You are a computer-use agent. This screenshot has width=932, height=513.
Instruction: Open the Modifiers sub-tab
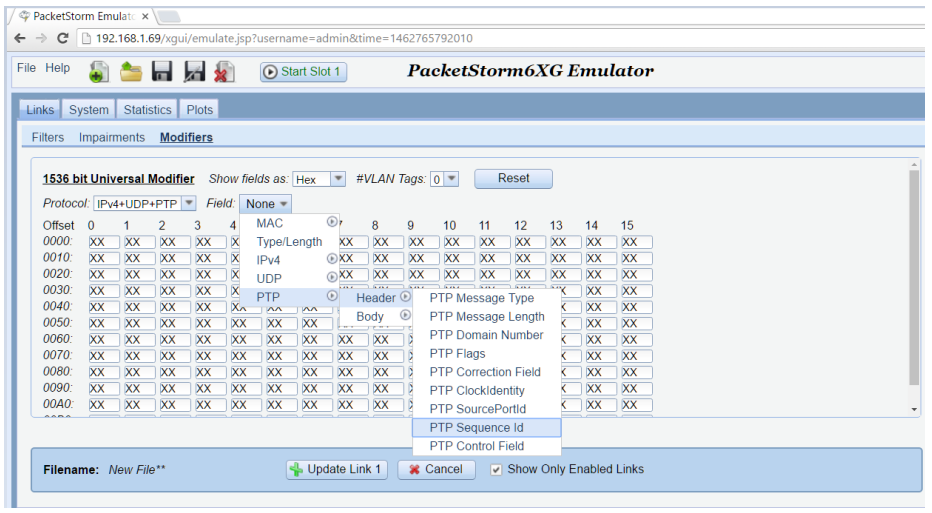[186, 137]
